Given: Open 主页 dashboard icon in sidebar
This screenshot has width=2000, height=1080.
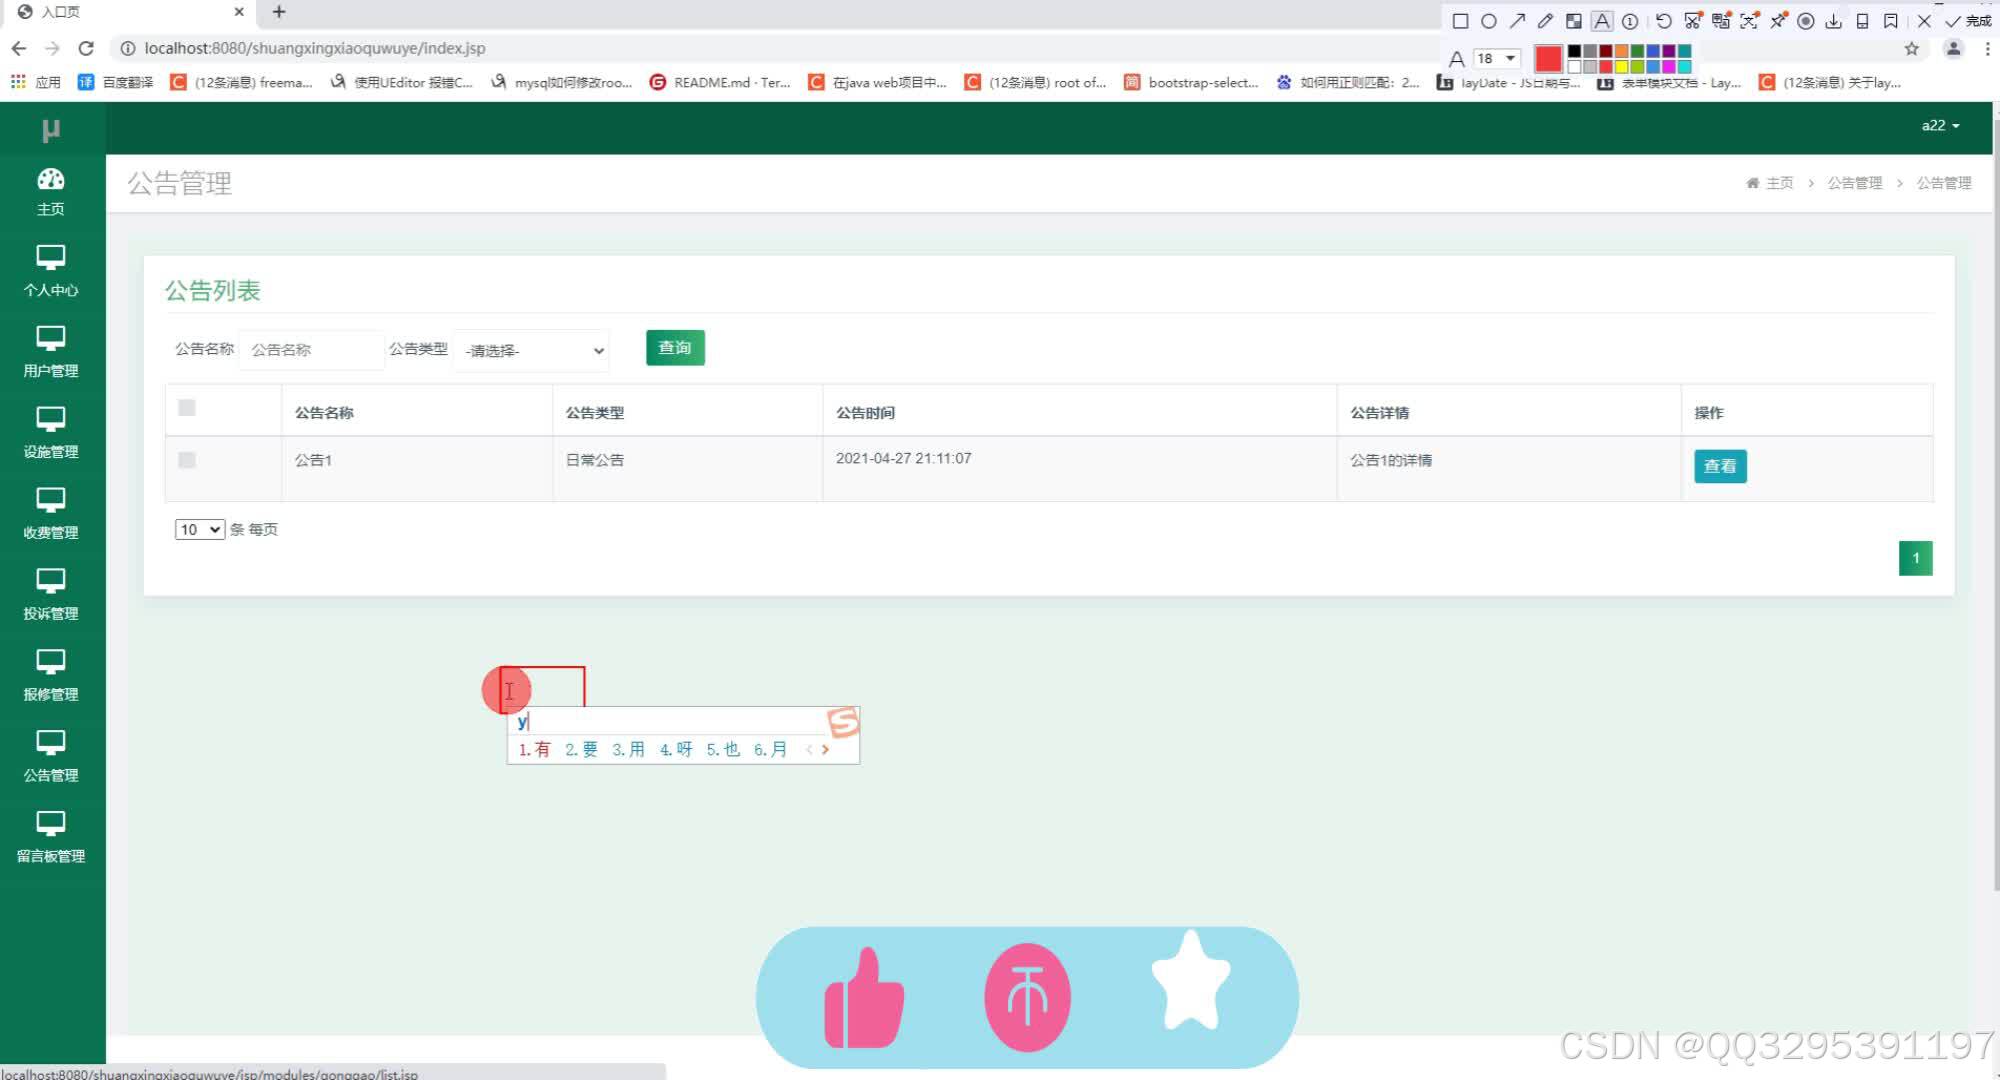Looking at the screenshot, I should click(51, 191).
